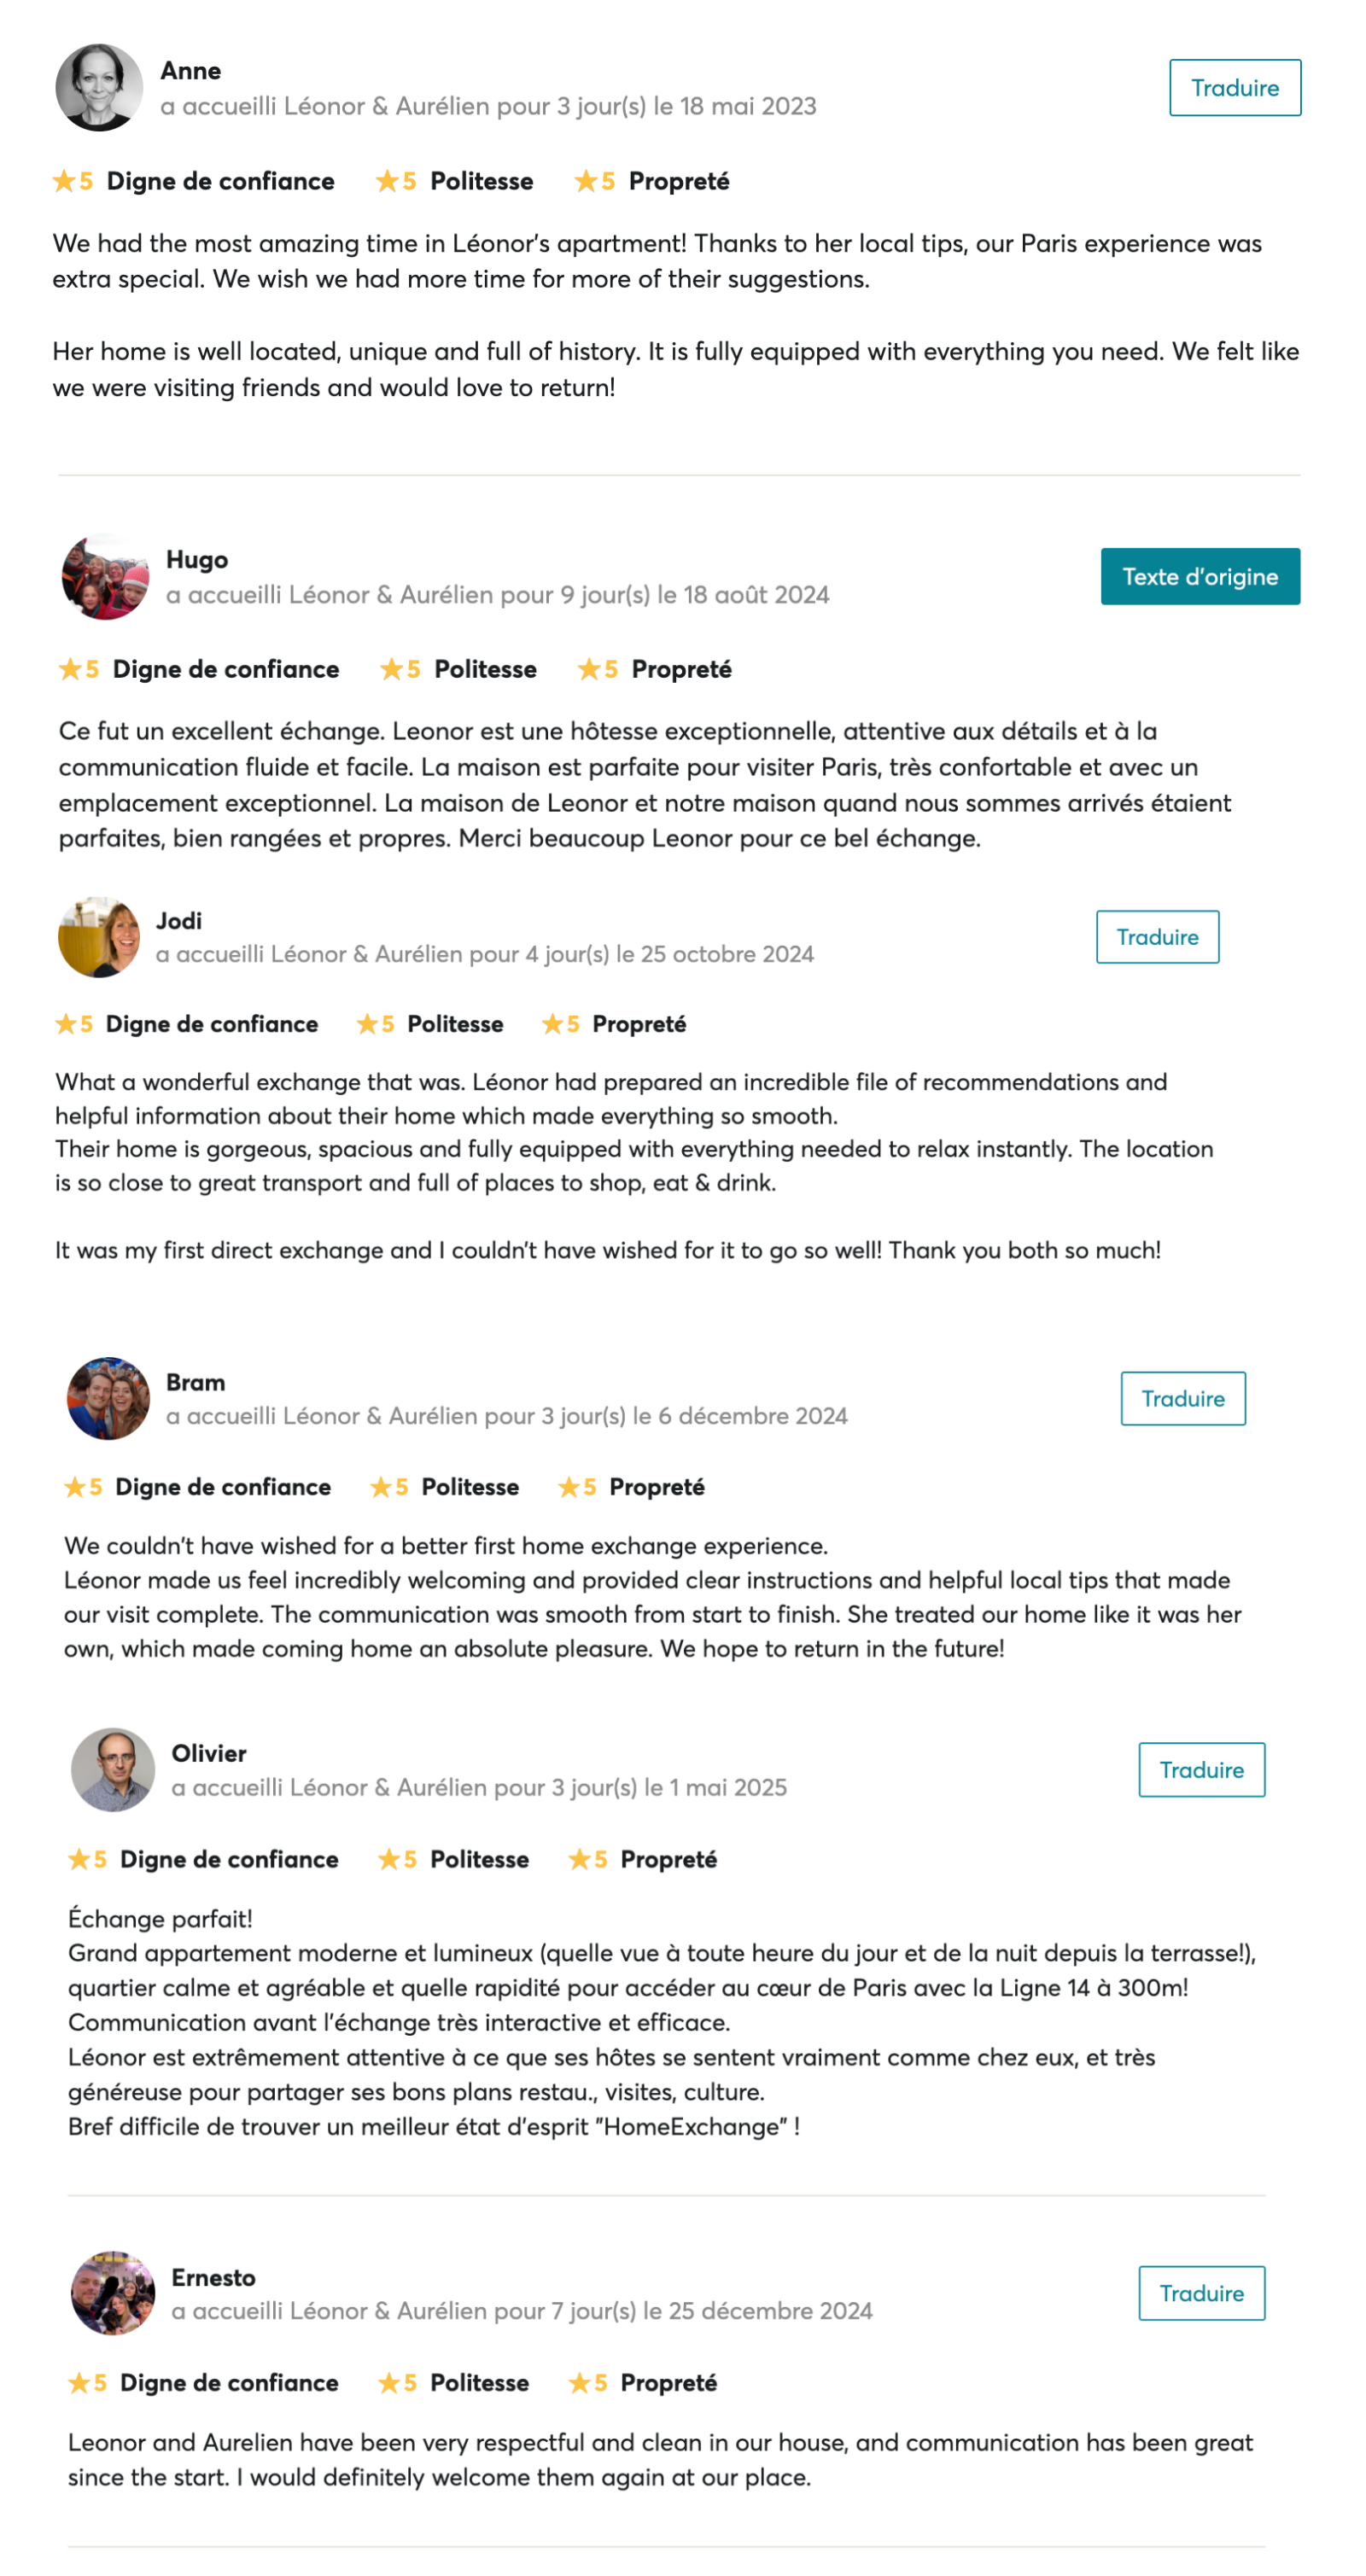Click the trust rating star in Anne's review

pyautogui.click(x=64, y=181)
